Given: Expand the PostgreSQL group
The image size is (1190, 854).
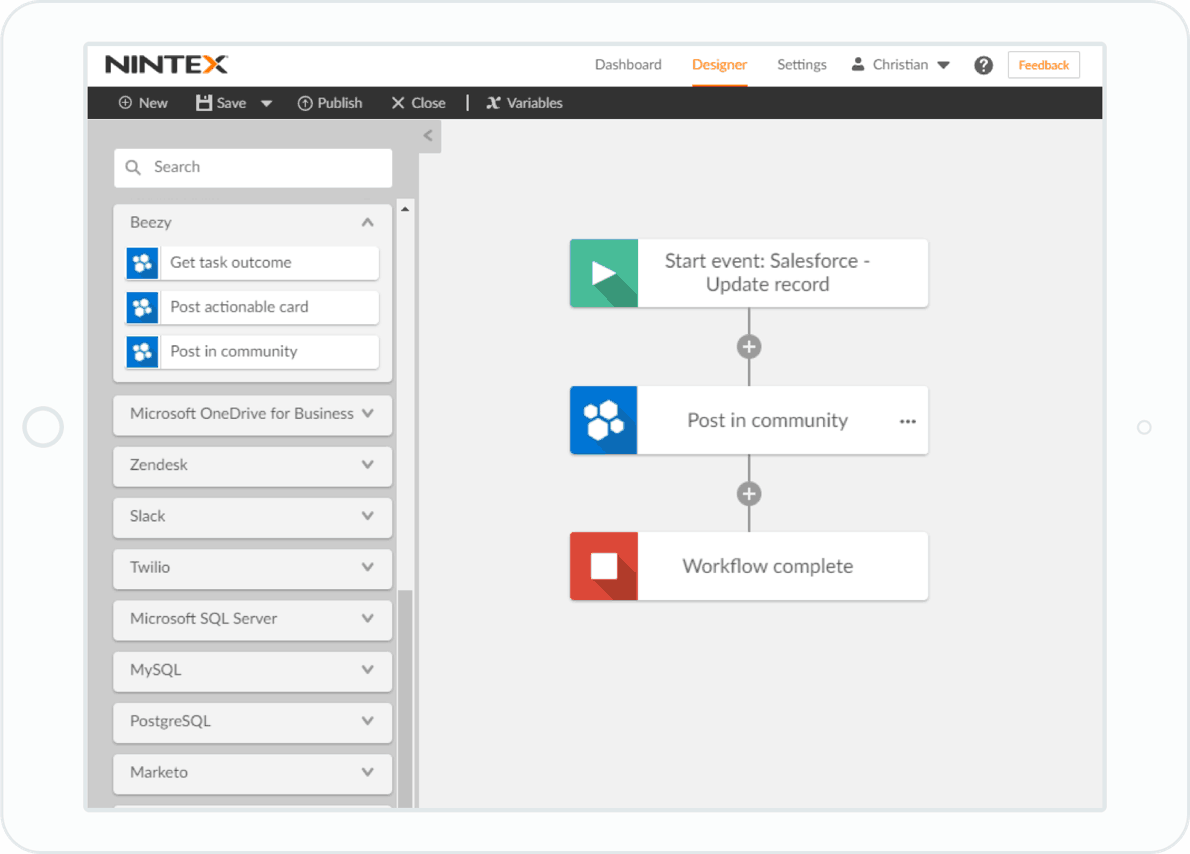Looking at the screenshot, I should (253, 721).
